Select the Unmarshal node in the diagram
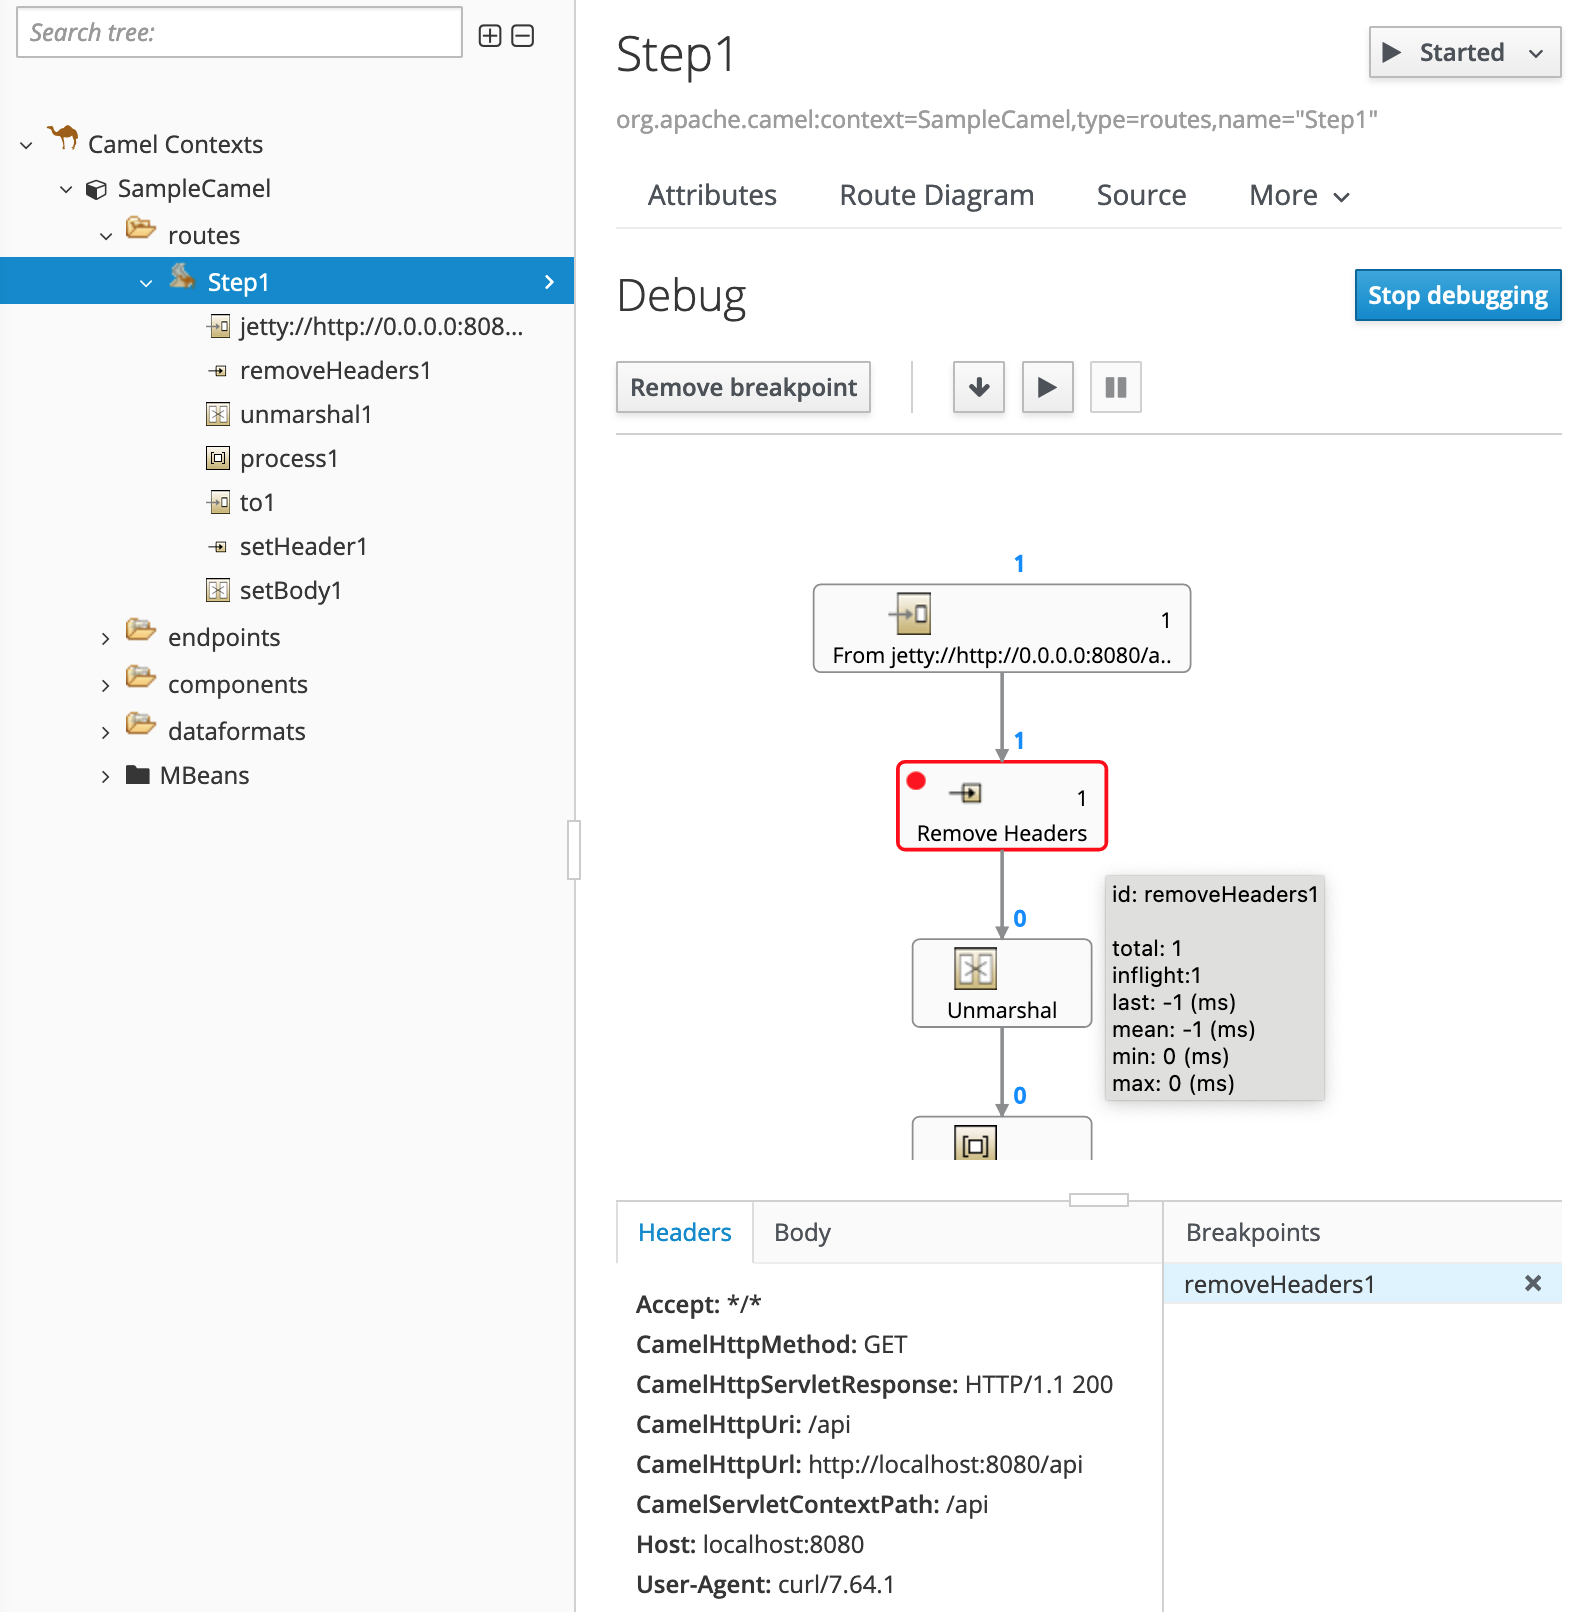Screen dimensions: 1574x1612 click(1001, 983)
